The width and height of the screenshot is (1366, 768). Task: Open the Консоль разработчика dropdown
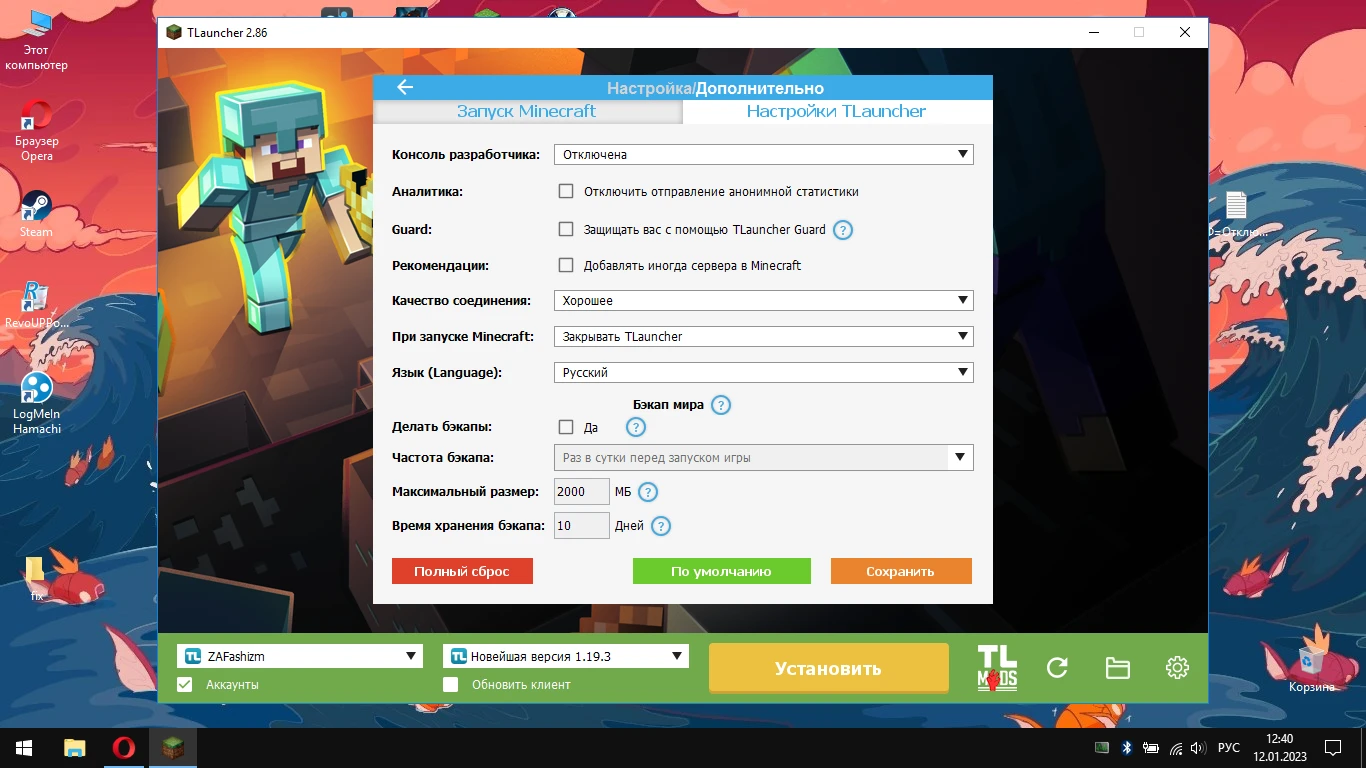point(763,154)
